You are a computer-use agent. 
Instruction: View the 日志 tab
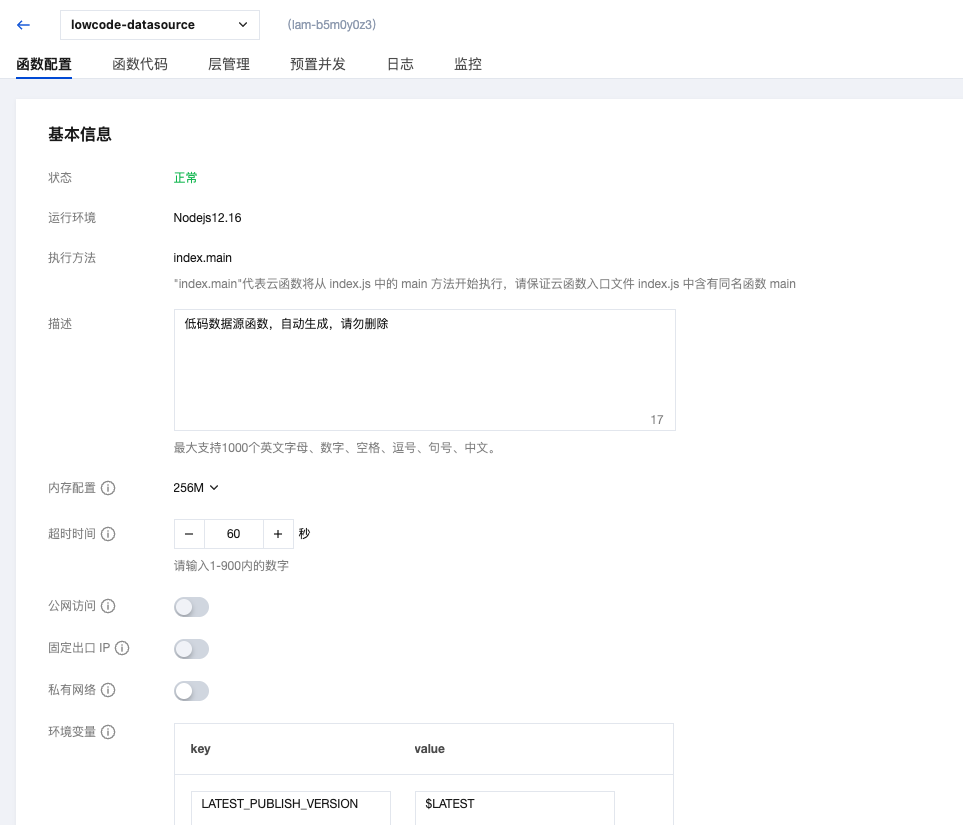tap(400, 64)
